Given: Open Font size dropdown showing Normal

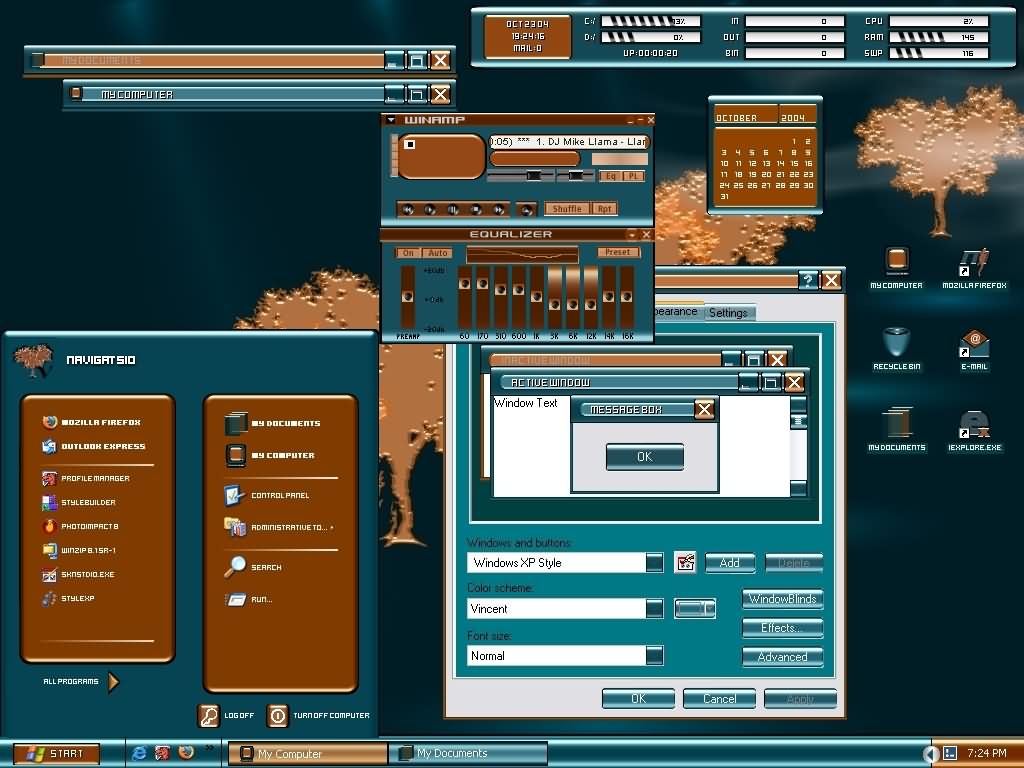Looking at the screenshot, I should pos(654,656).
